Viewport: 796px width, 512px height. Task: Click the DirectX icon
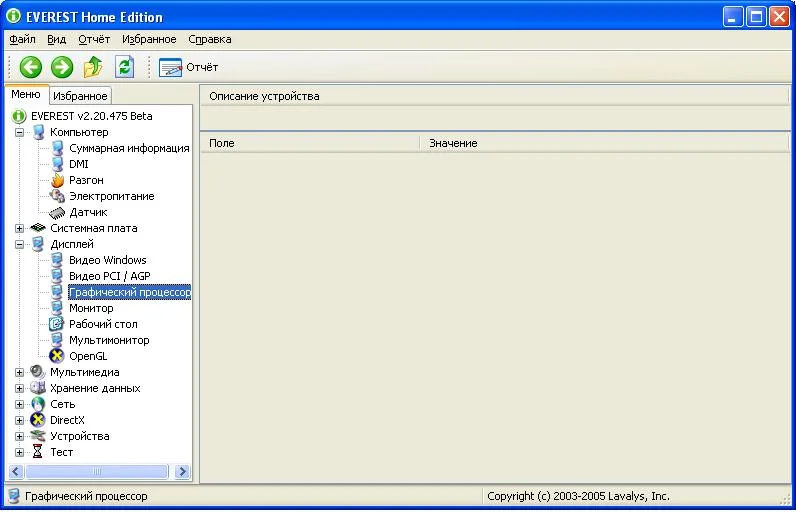38,420
